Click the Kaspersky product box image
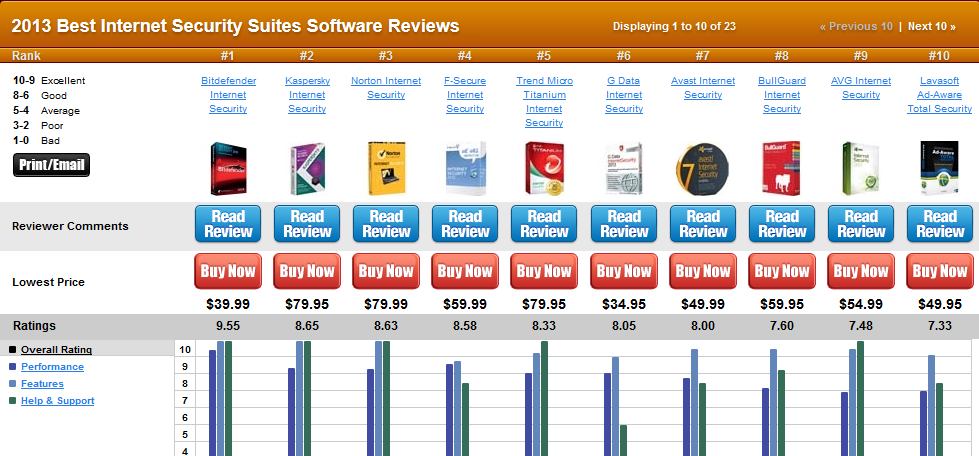The width and height of the screenshot is (979, 456). coord(307,169)
